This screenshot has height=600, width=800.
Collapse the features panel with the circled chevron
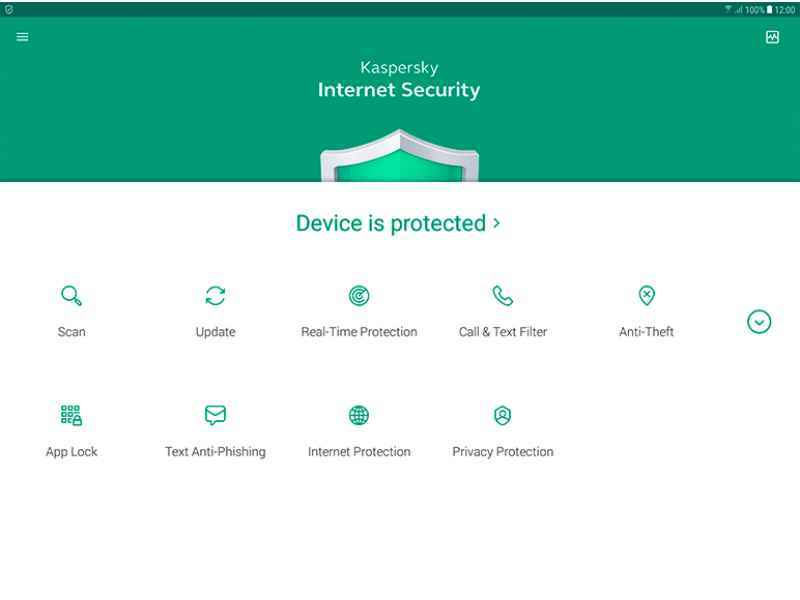click(x=759, y=322)
